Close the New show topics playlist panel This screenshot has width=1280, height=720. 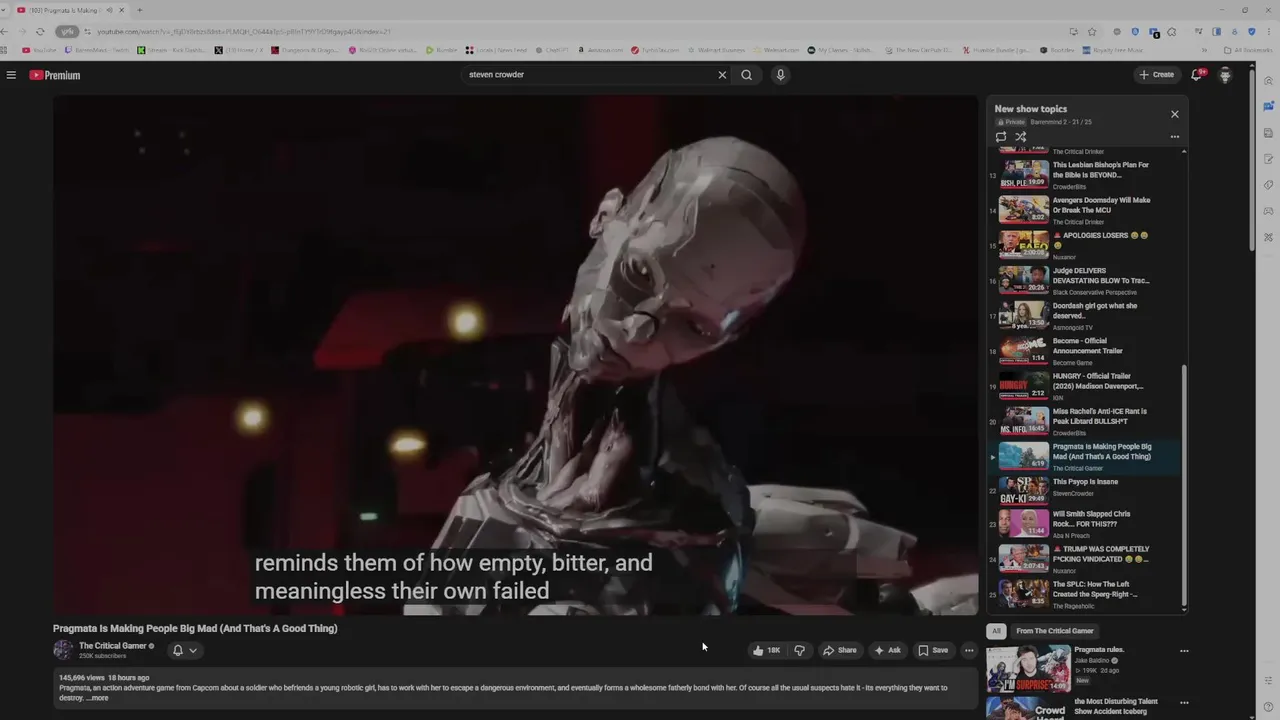[1175, 114]
